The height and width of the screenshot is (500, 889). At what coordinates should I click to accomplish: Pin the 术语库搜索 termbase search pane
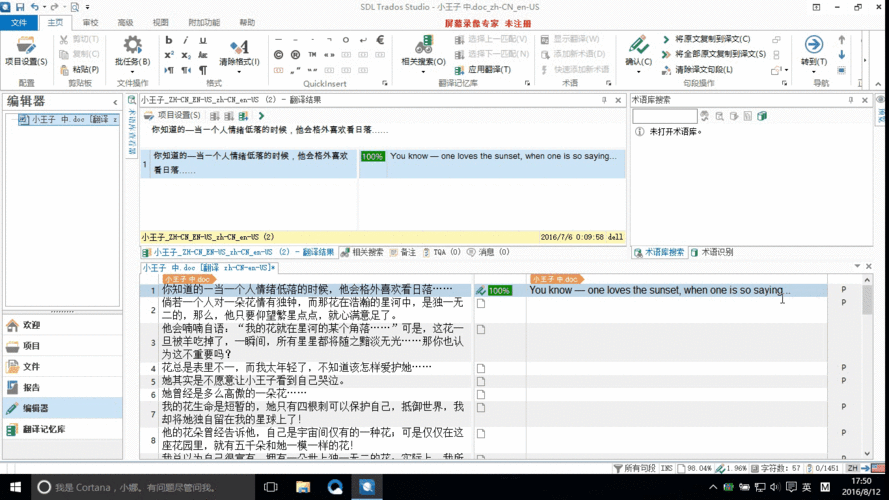(x=850, y=100)
